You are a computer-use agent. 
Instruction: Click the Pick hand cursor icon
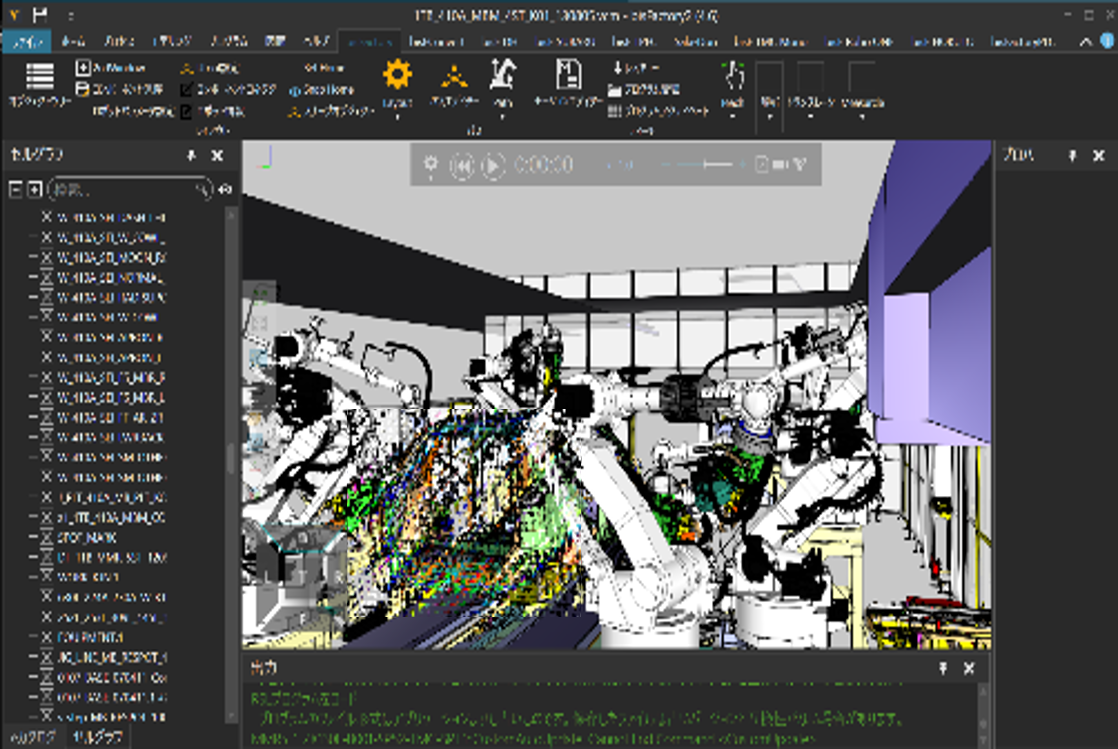733,76
